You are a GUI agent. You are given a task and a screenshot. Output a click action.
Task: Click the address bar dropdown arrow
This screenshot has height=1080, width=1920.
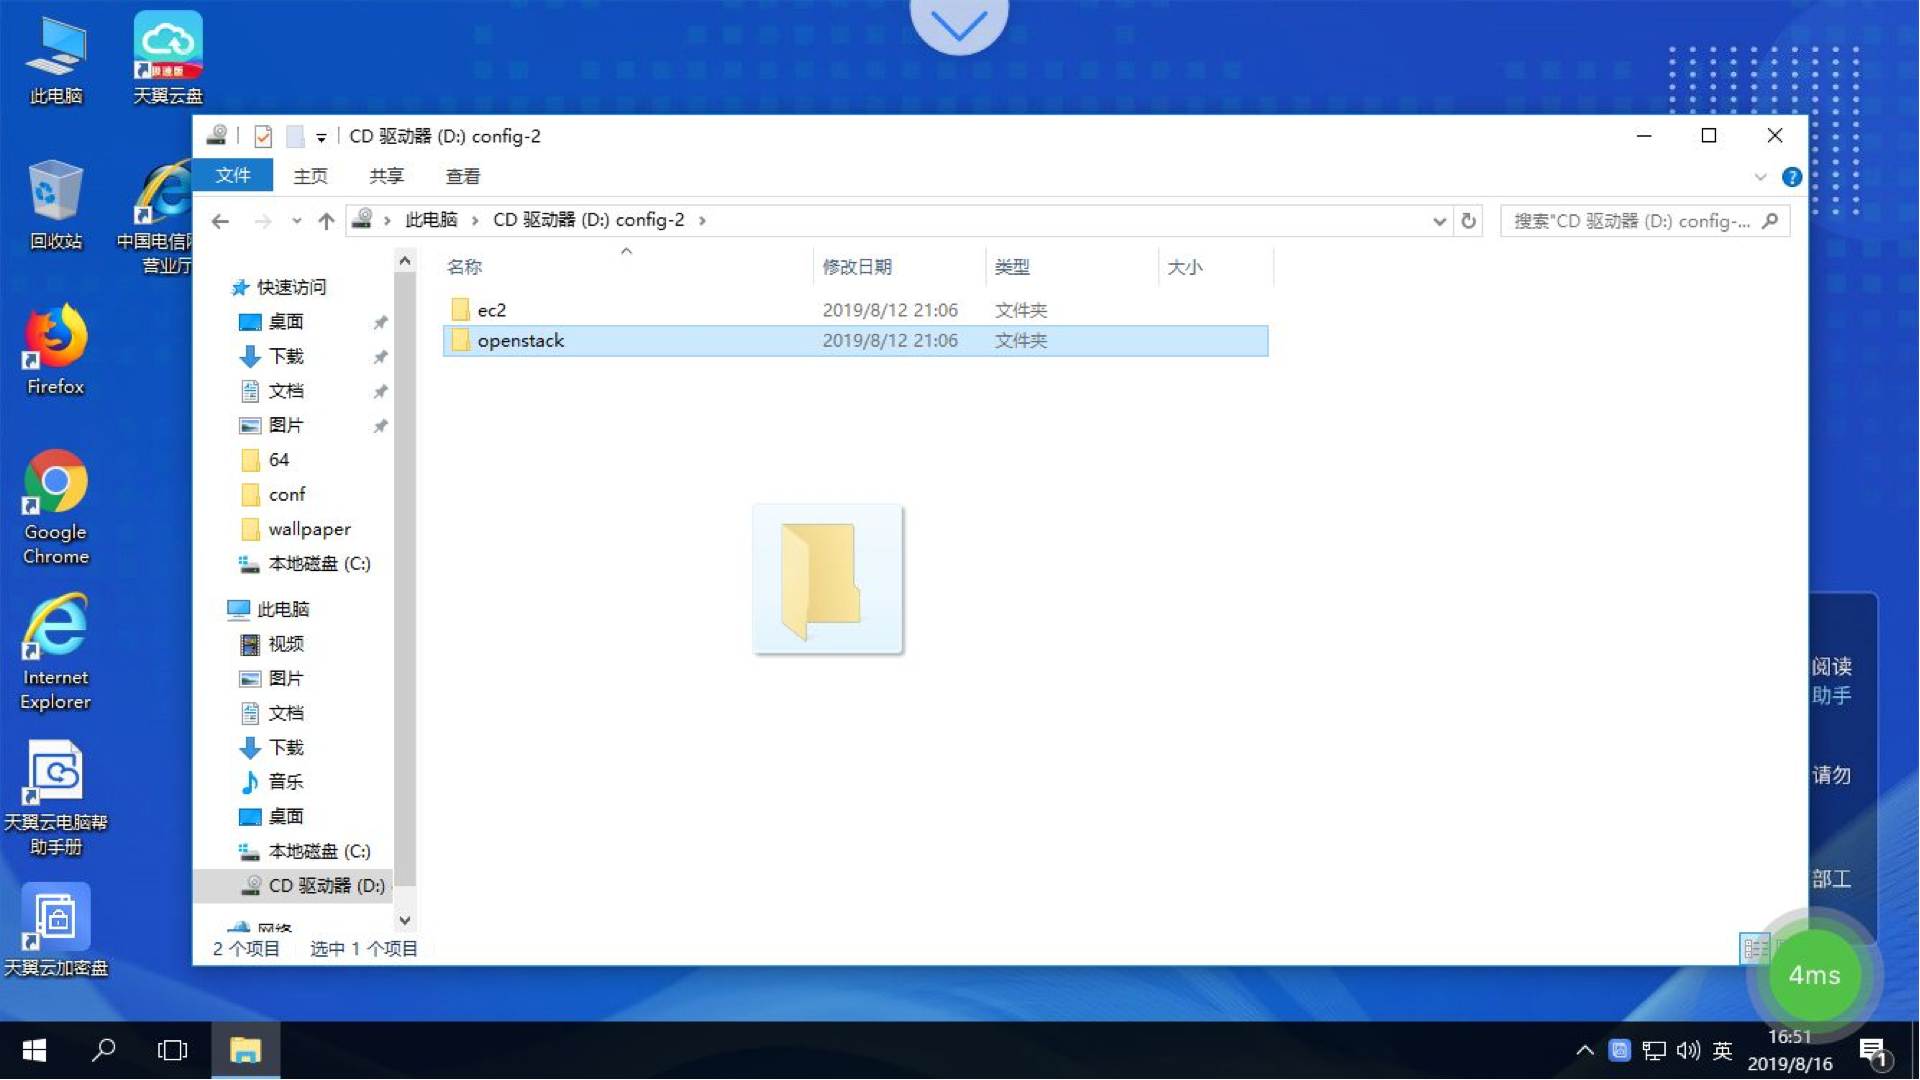1439,220
